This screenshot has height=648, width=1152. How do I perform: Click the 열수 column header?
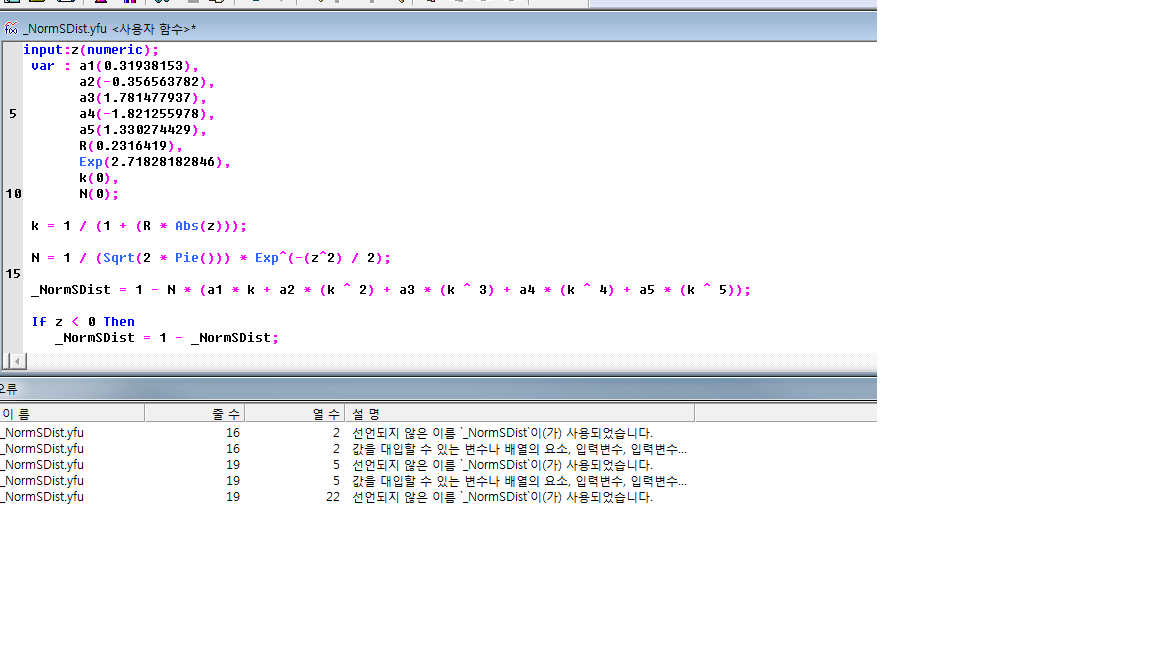(x=295, y=413)
